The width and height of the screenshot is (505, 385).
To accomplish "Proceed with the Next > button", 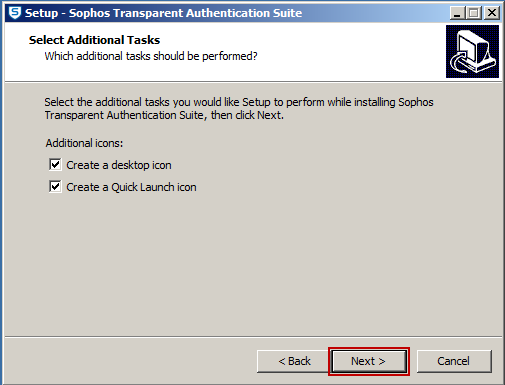I will click(x=369, y=361).
